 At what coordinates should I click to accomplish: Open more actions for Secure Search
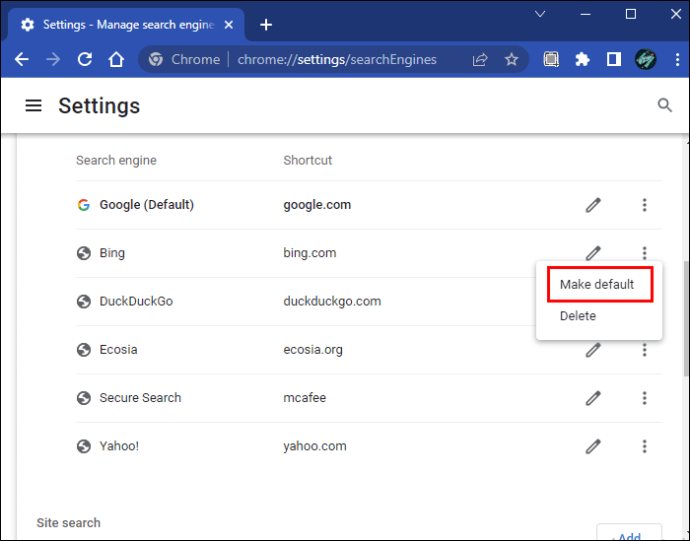(x=644, y=398)
